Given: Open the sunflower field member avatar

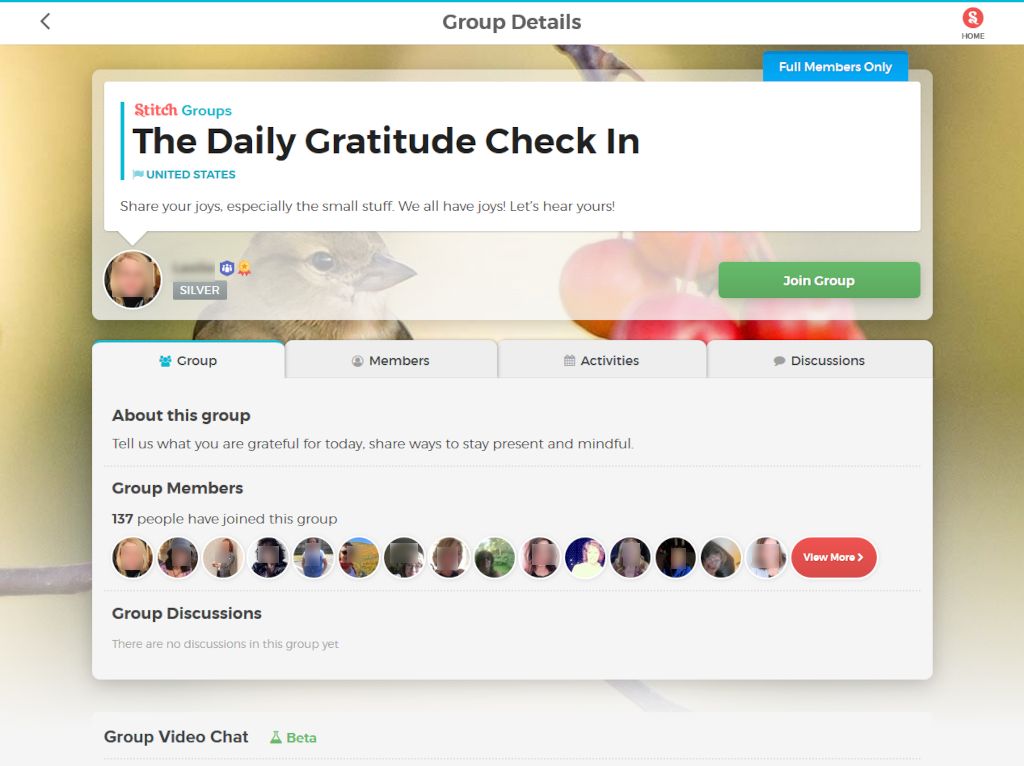Looking at the screenshot, I should pos(359,557).
